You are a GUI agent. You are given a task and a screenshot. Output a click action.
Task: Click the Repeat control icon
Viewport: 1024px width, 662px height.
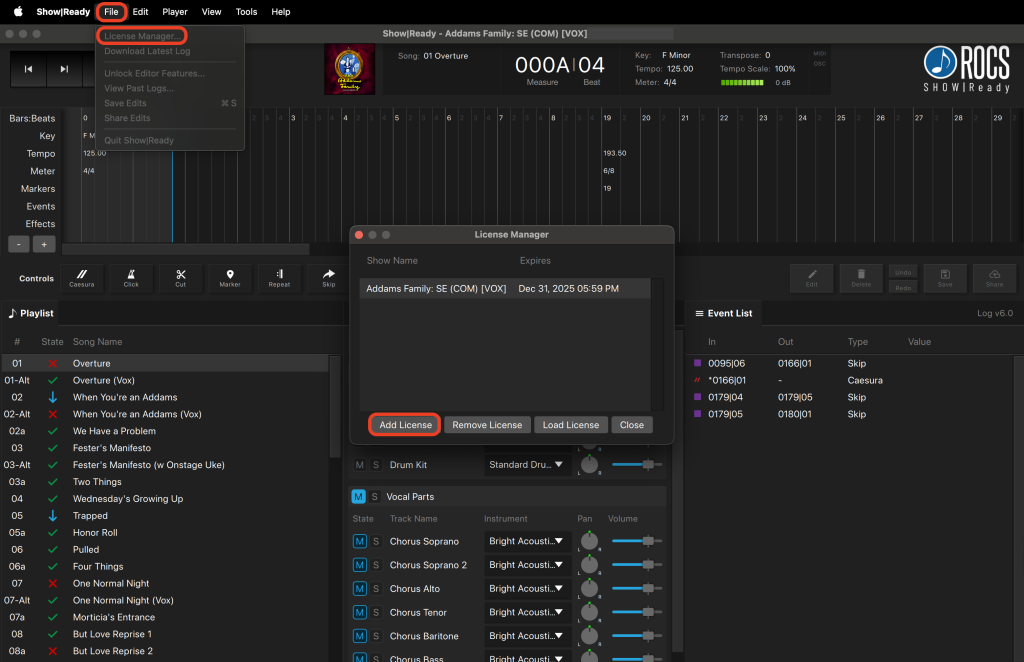click(x=279, y=277)
